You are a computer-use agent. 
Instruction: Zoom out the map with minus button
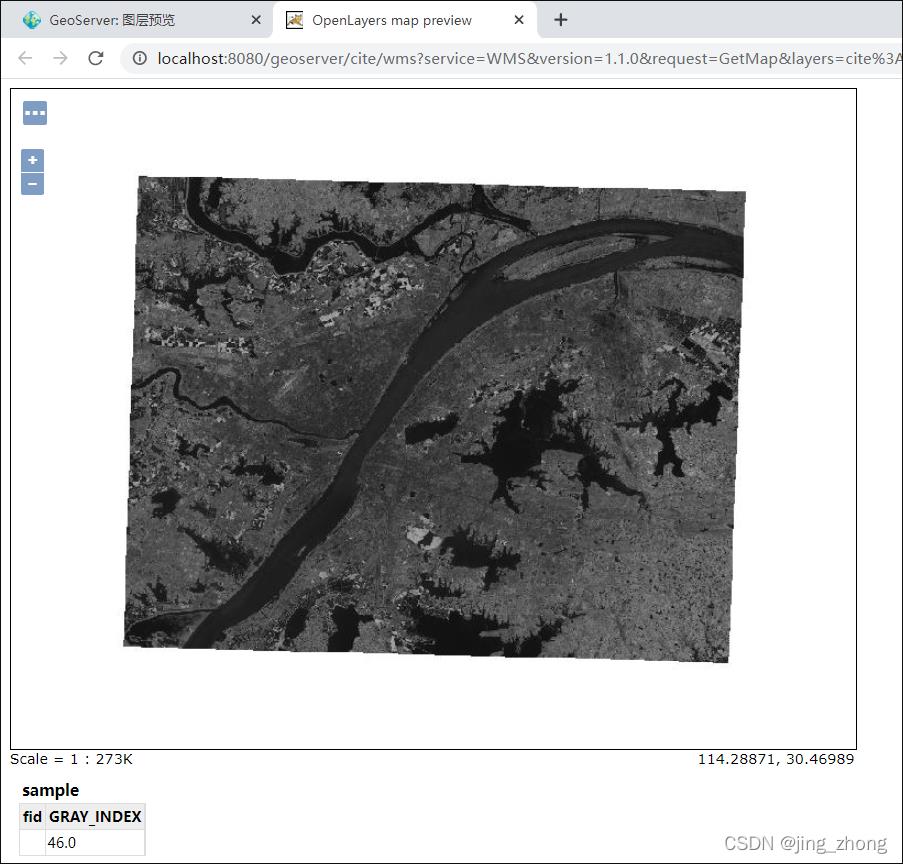33,184
